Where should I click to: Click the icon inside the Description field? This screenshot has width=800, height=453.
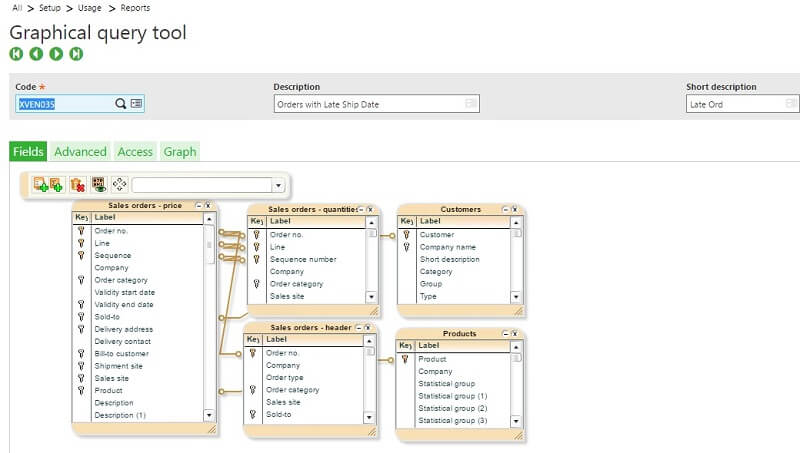(470, 104)
